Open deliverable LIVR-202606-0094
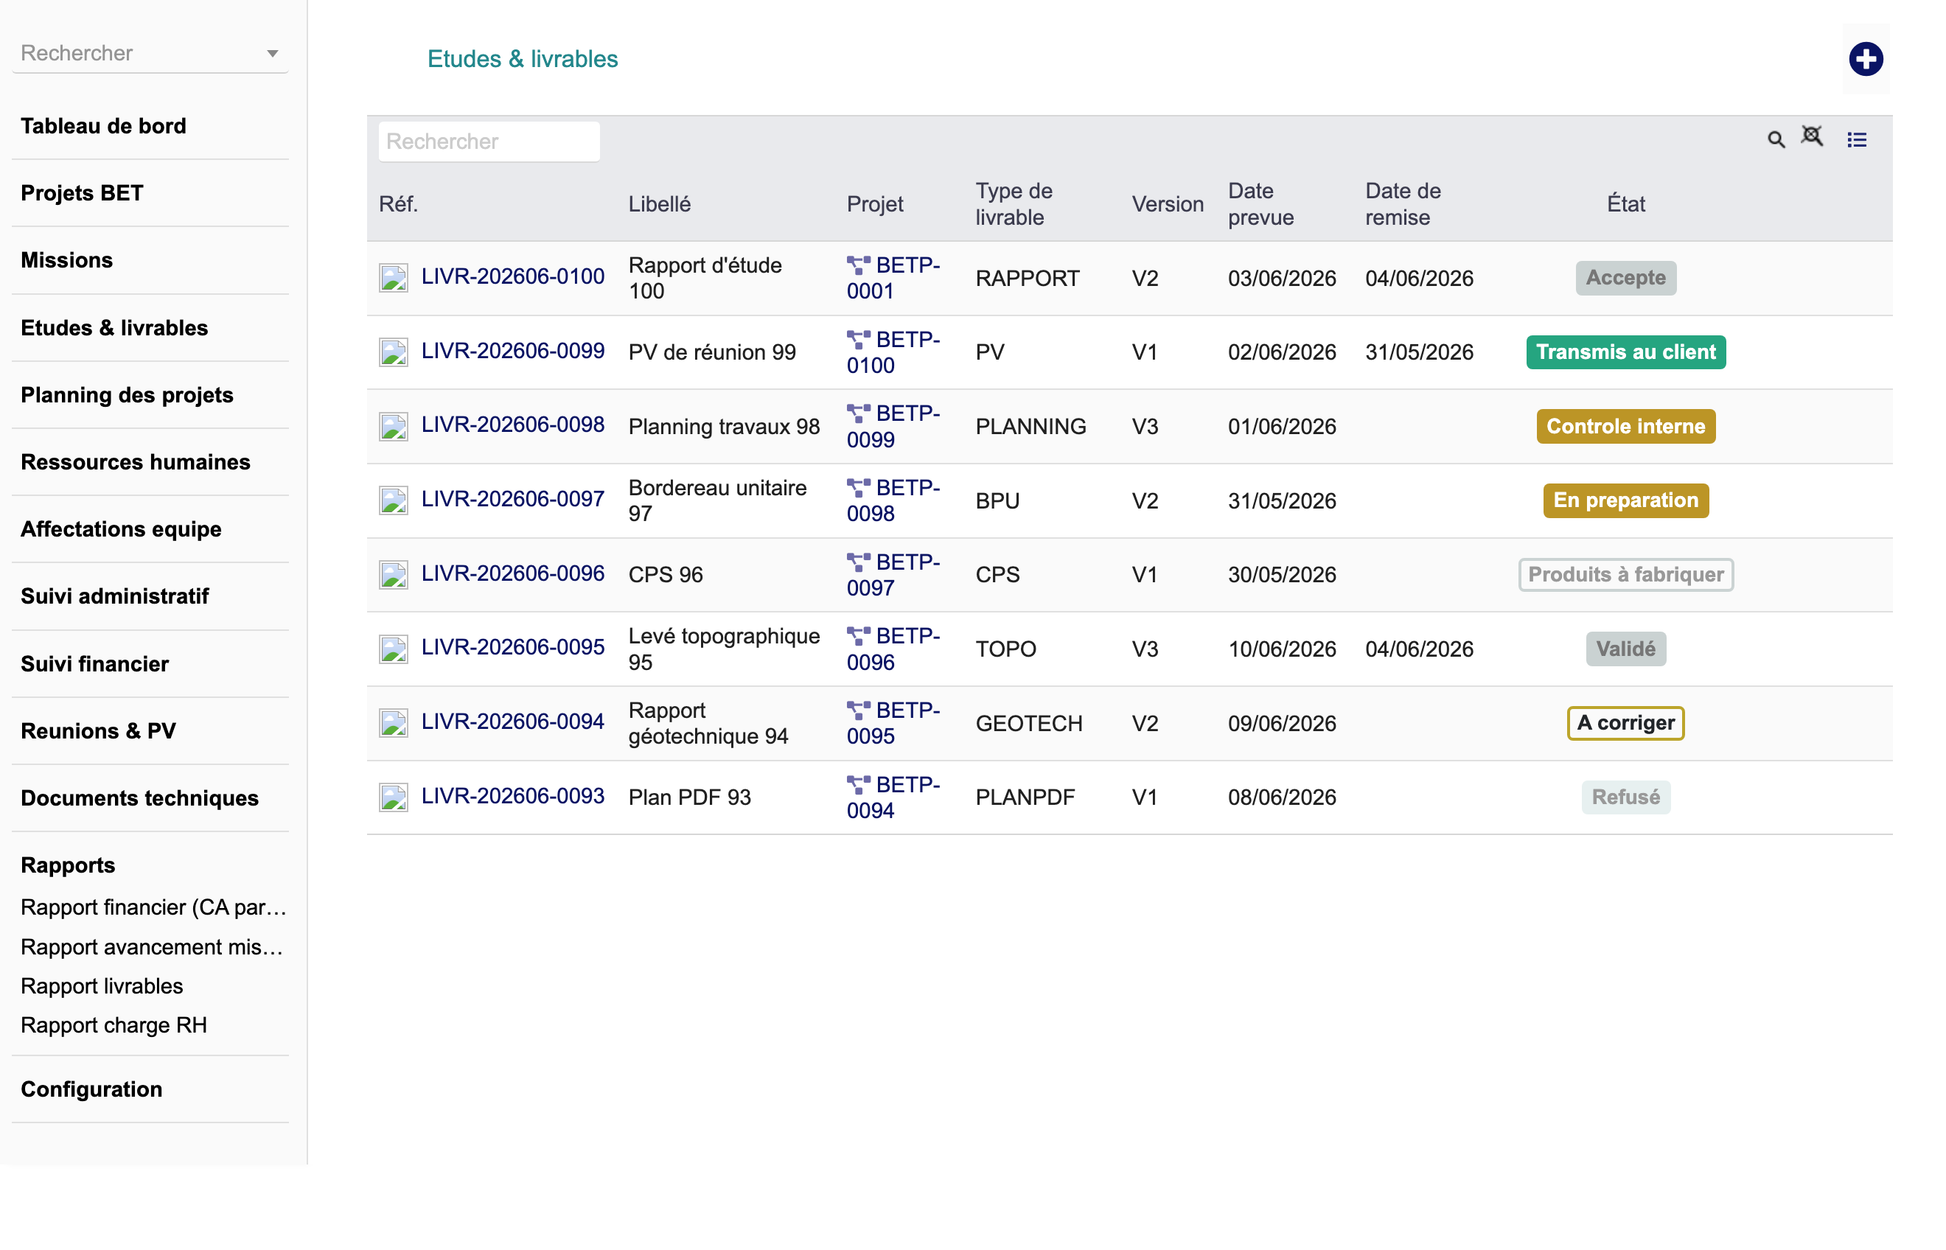The height and width of the screenshot is (1250, 1946). click(513, 722)
